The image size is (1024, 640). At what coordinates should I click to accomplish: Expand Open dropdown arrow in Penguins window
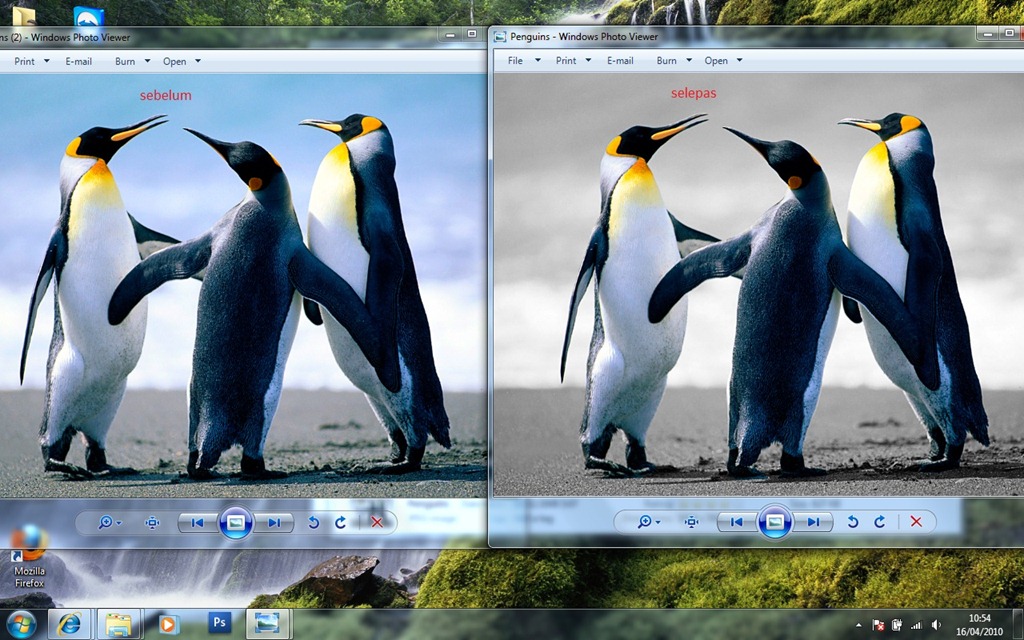click(740, 60)
